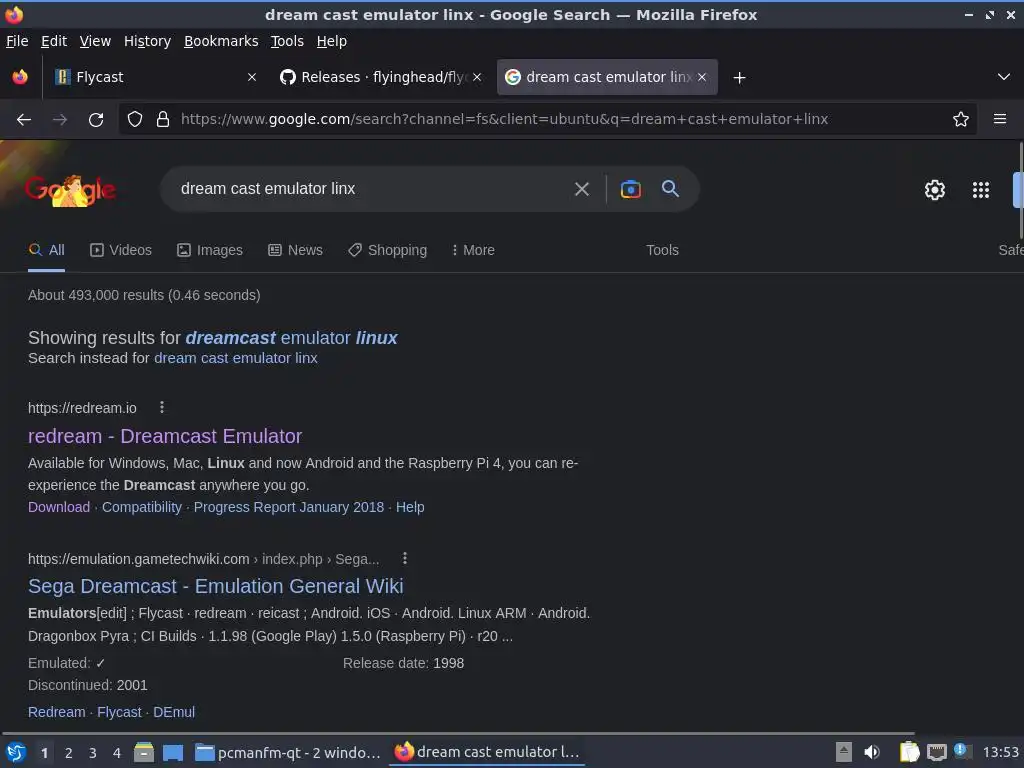
Task: Open the DEmul wiki sublink
Action: [x=174, y=712]
